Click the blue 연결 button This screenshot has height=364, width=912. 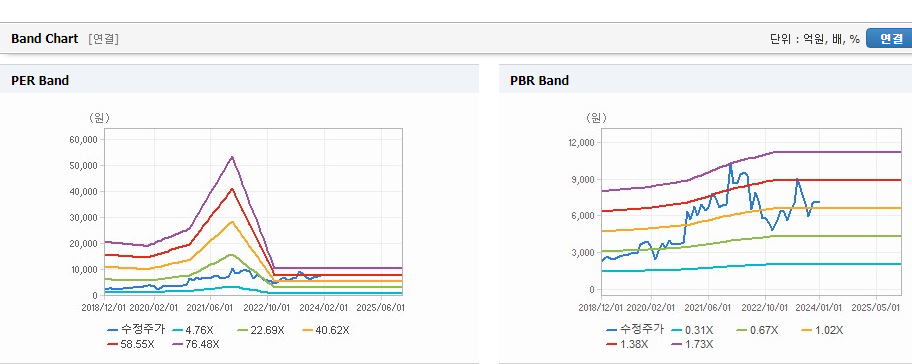(x=889, y=38)
